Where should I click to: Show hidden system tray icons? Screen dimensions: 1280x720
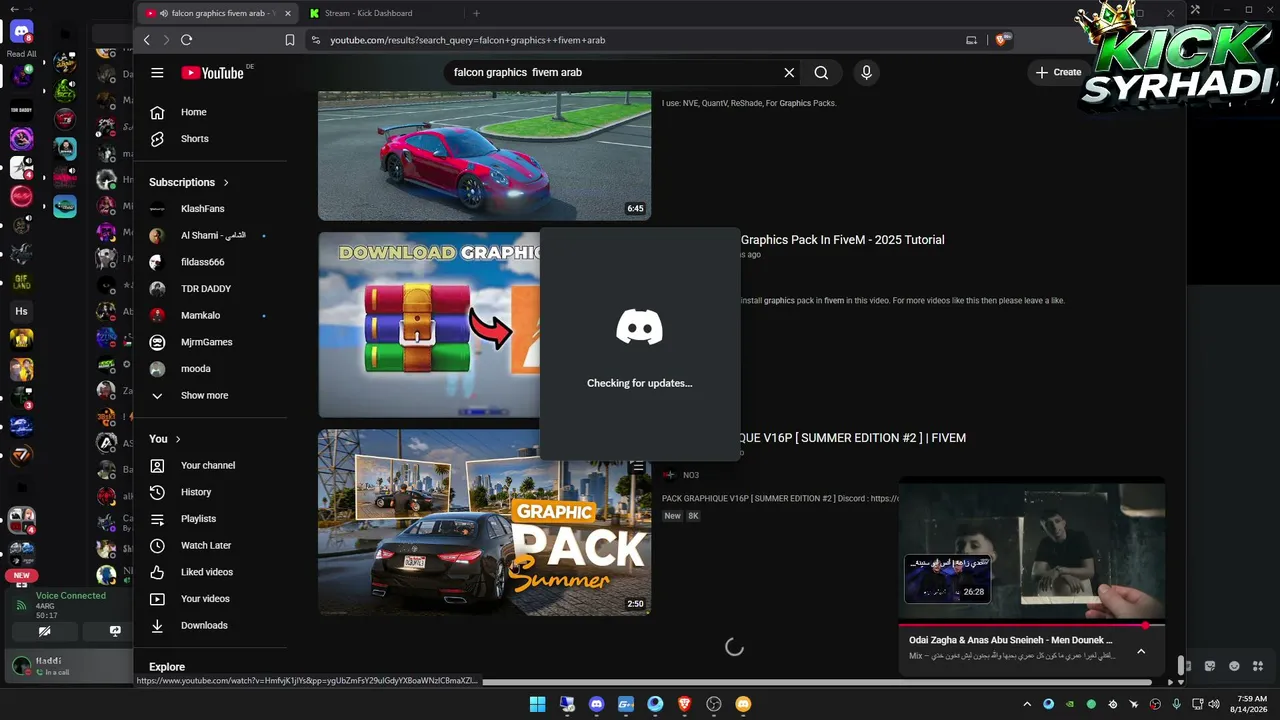[x=1027, y=704]
